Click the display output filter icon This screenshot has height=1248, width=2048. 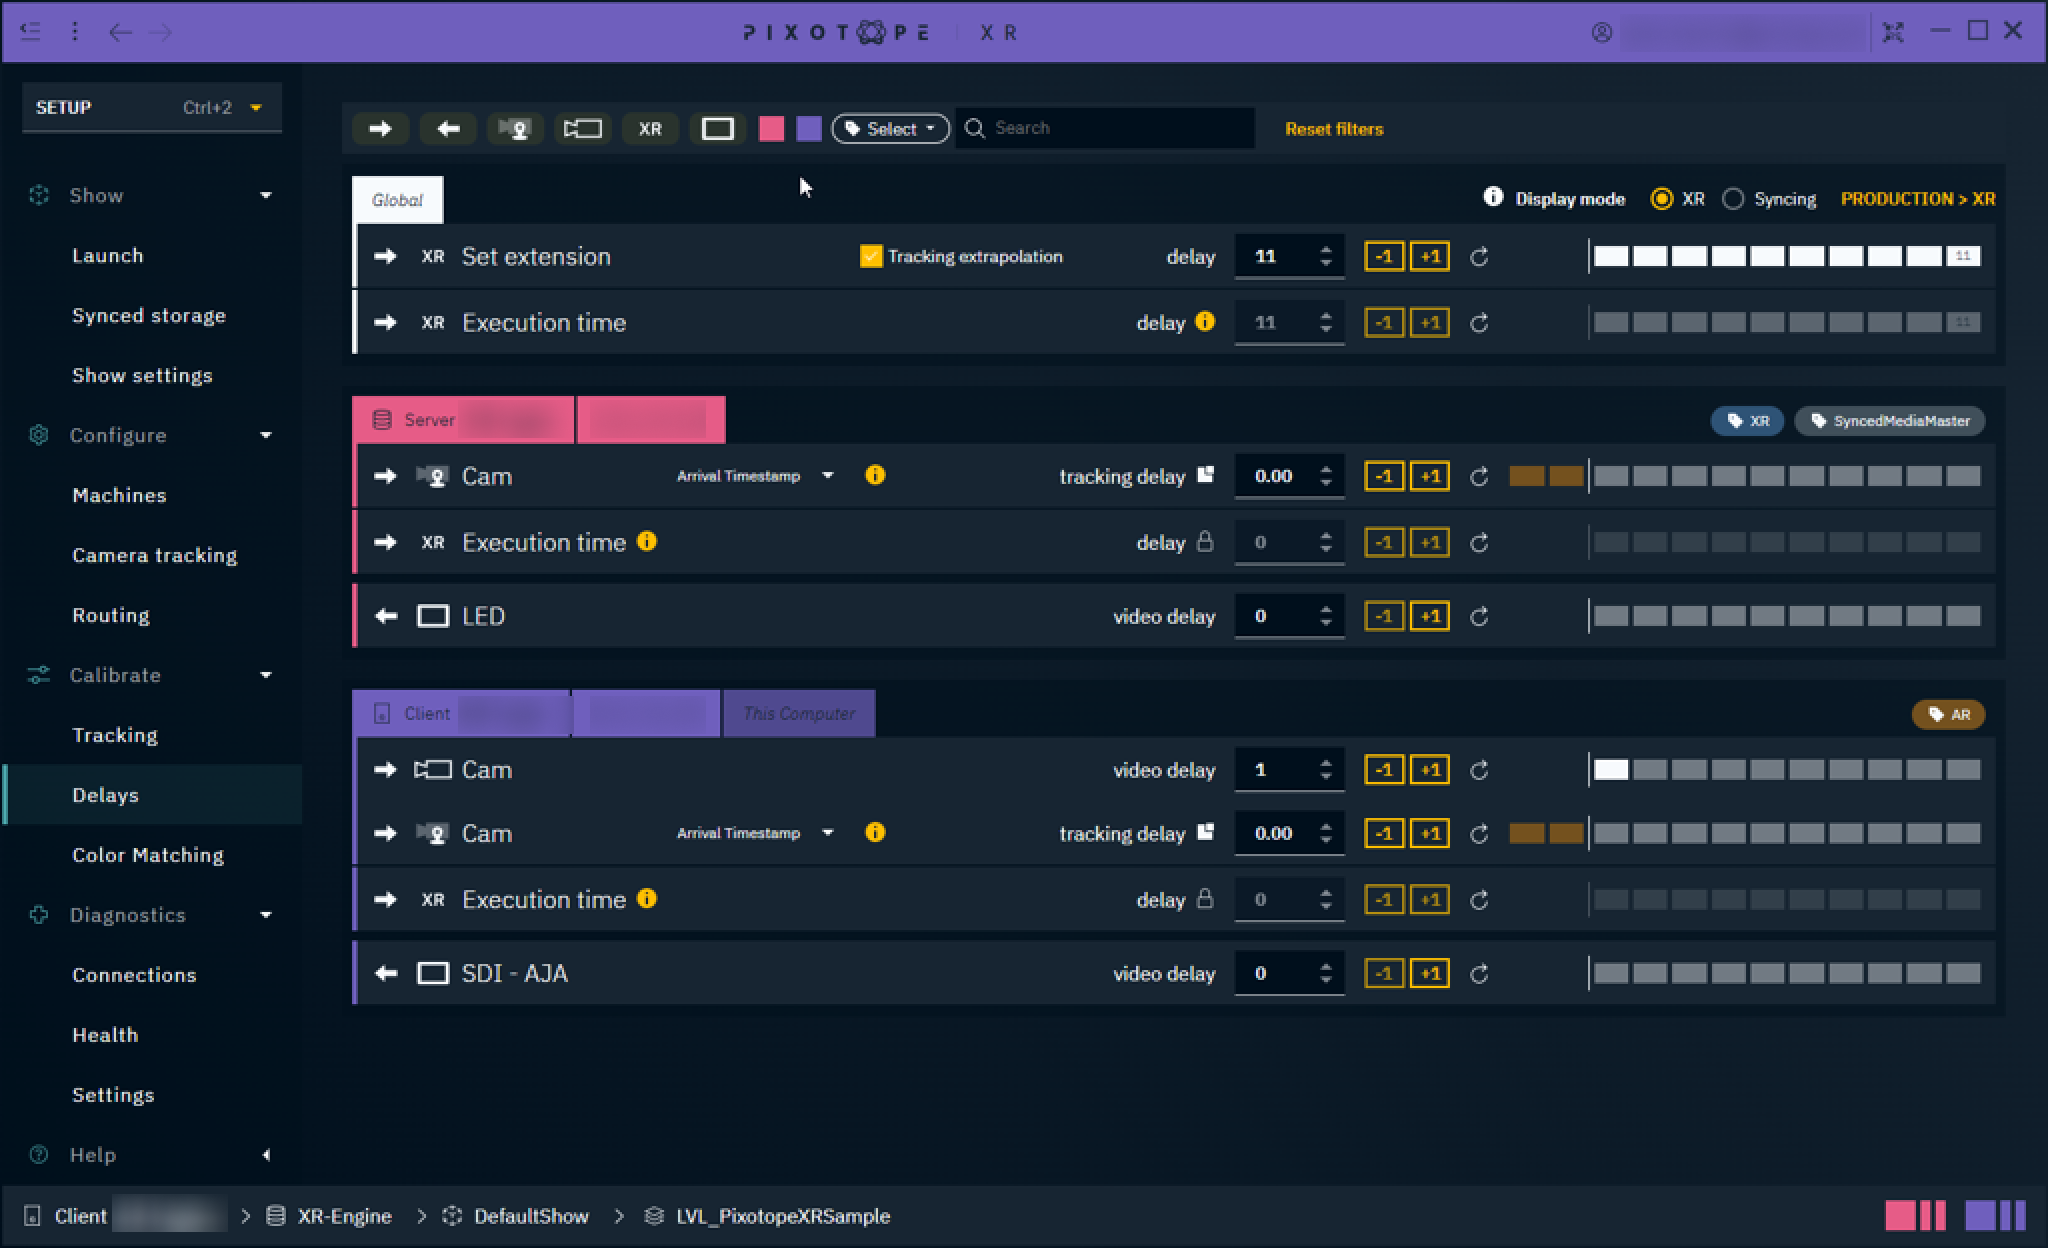point(717,129)
